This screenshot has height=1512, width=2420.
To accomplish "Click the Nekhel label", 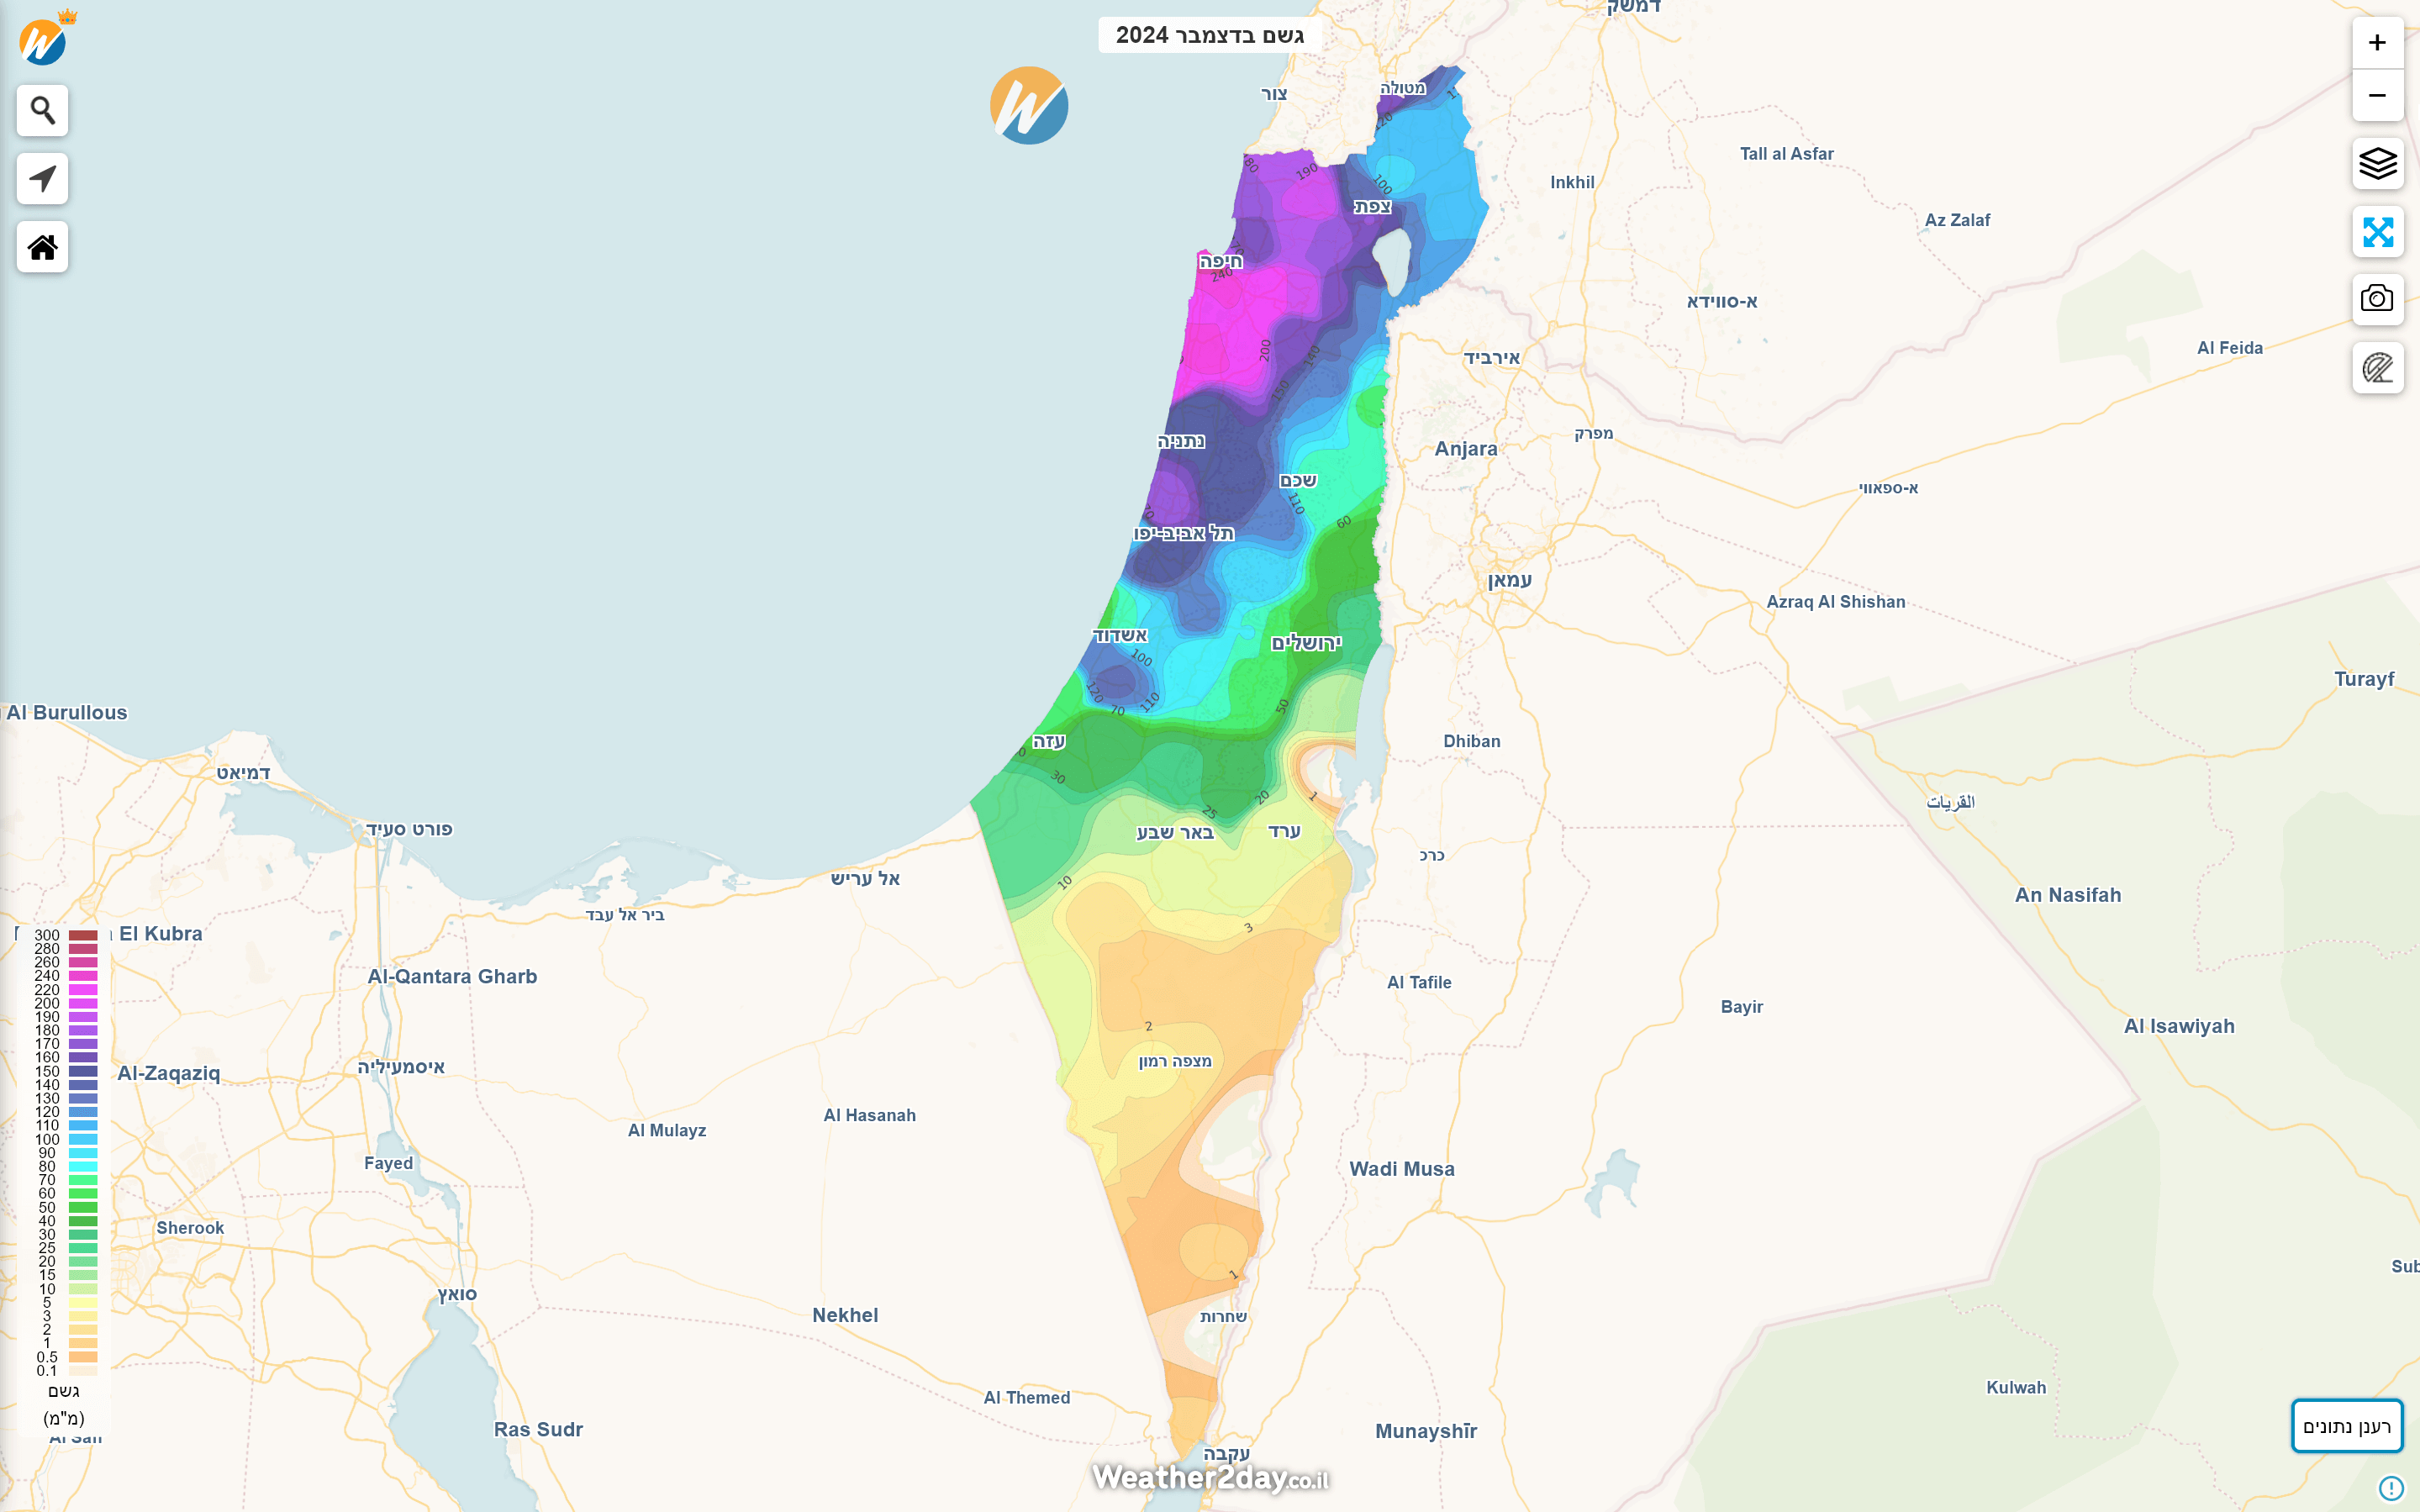I will coord(845,1315).
